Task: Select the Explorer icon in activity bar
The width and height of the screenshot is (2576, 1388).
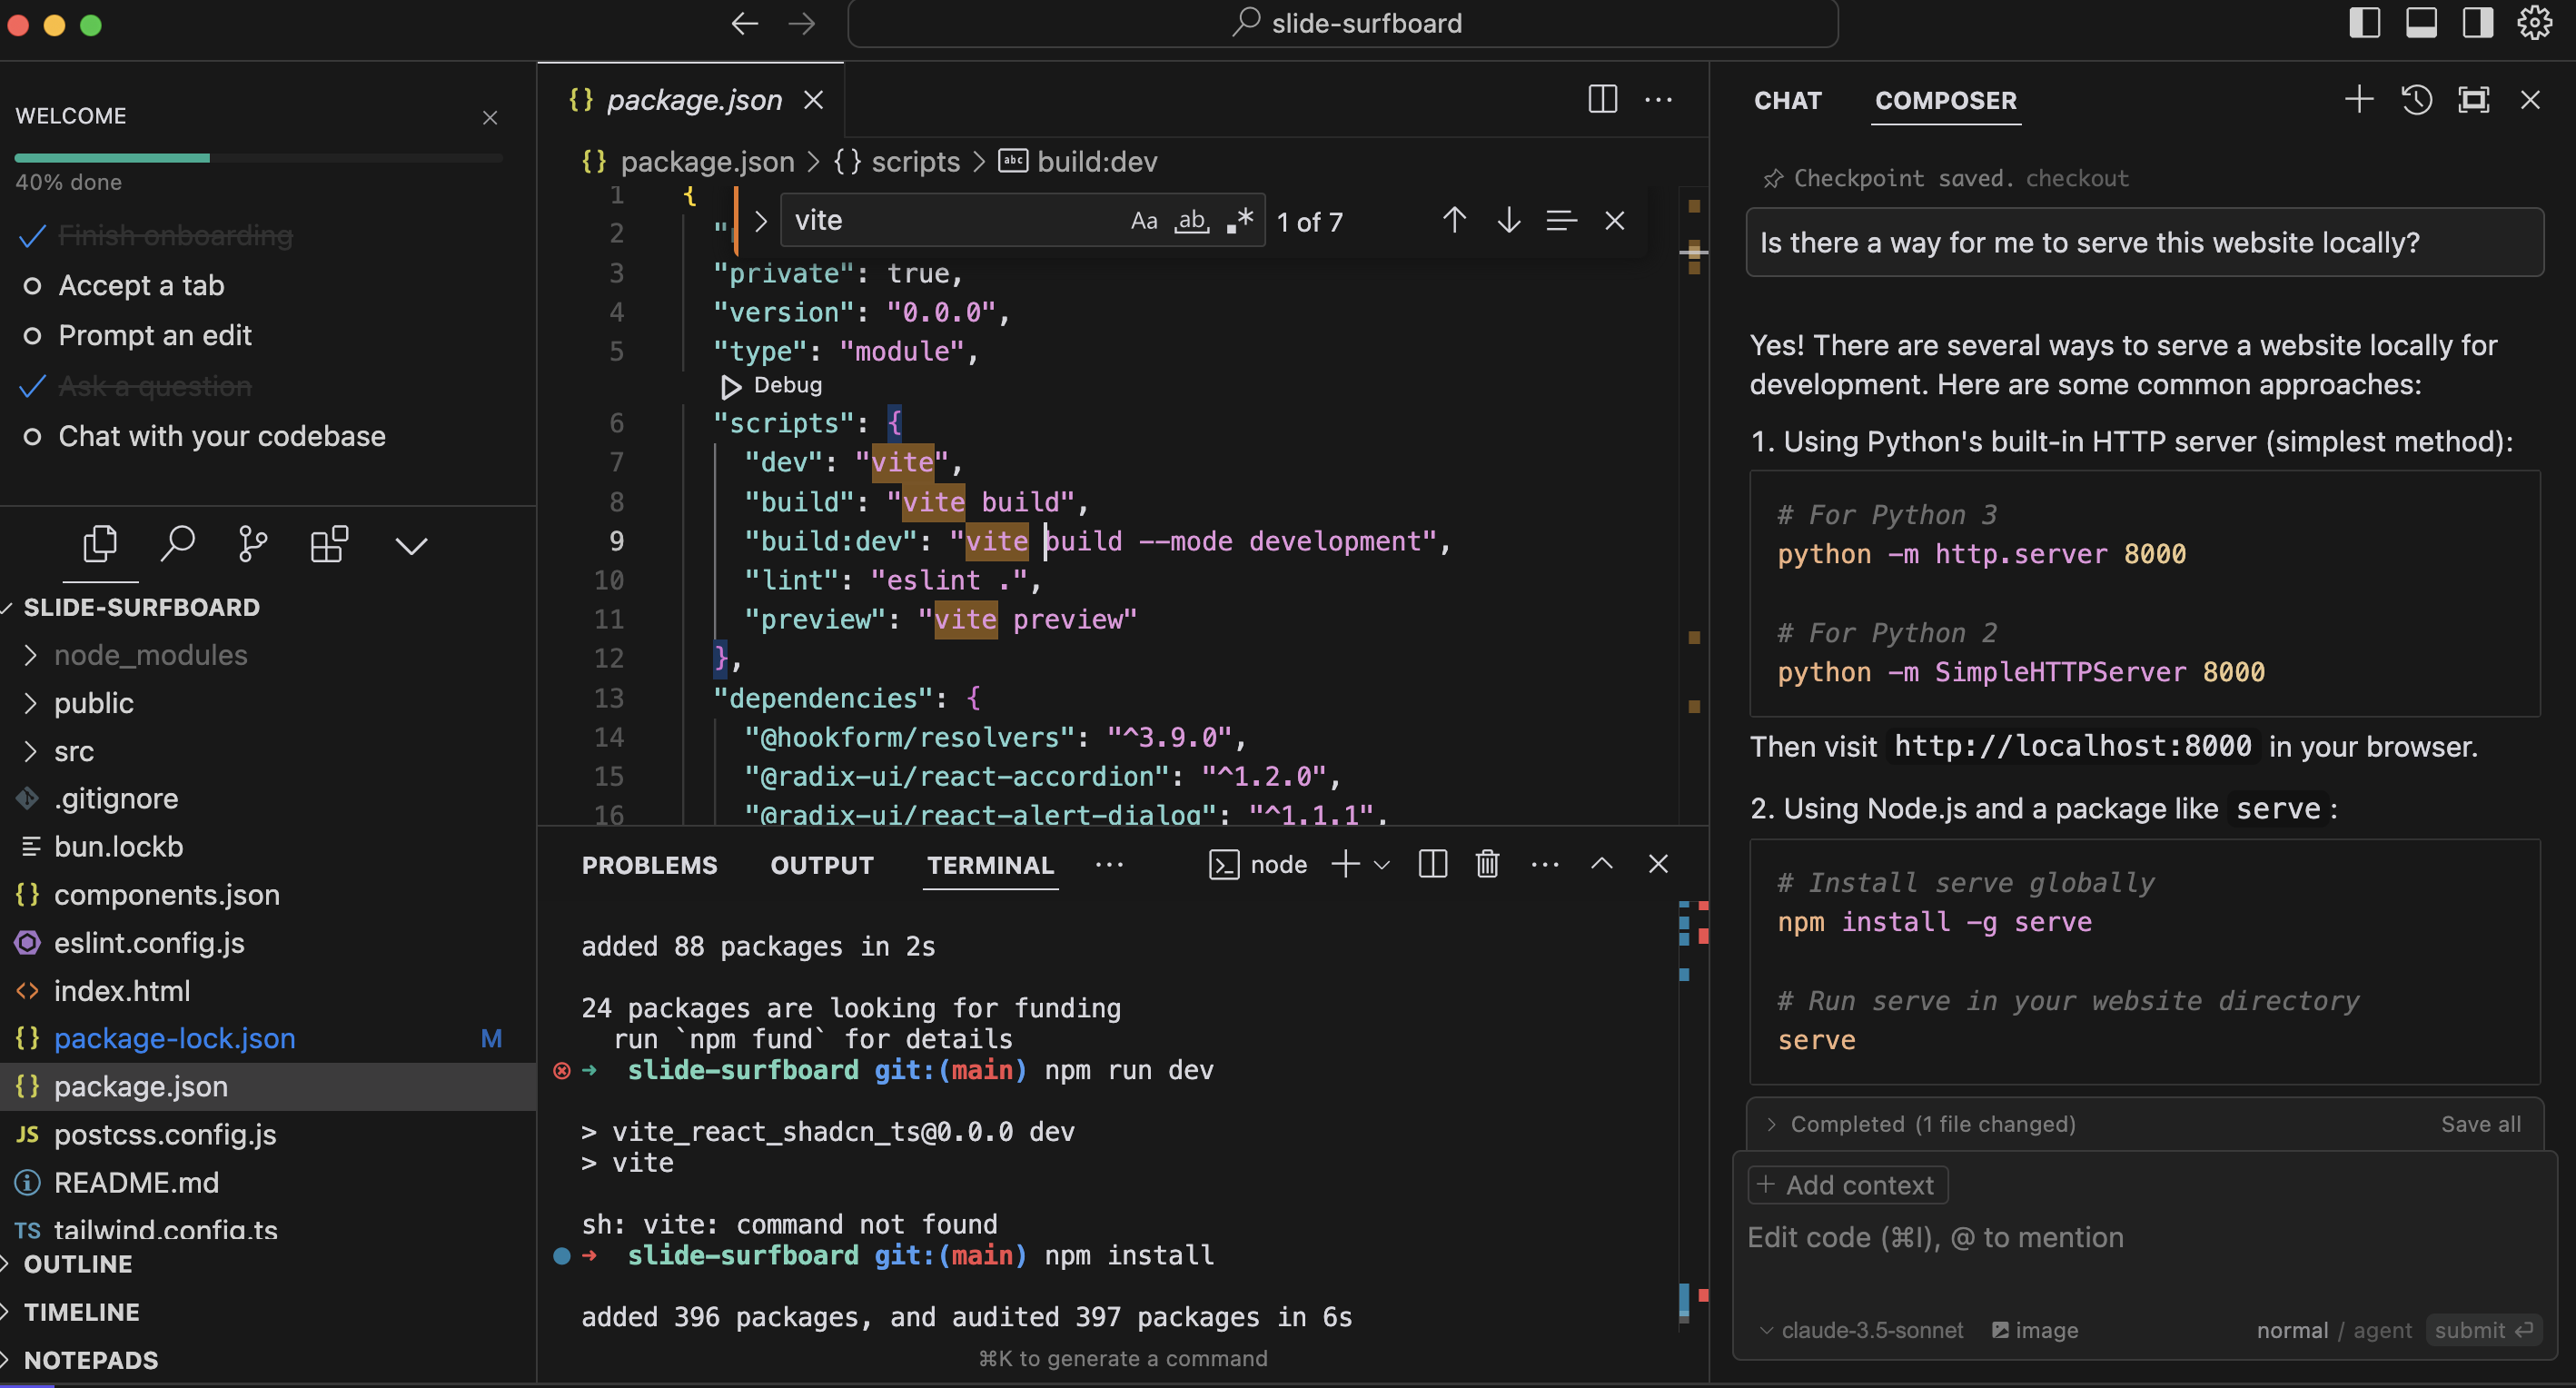Action: 99,545
